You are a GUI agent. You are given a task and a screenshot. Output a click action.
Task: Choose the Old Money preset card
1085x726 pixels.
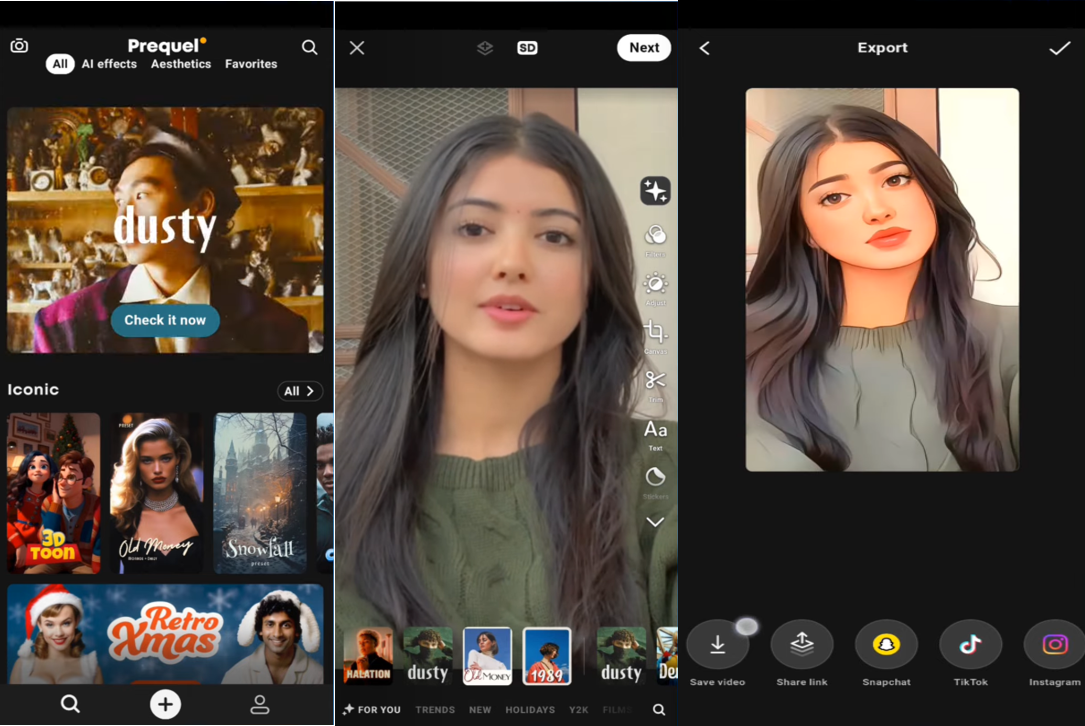[157, 493]
